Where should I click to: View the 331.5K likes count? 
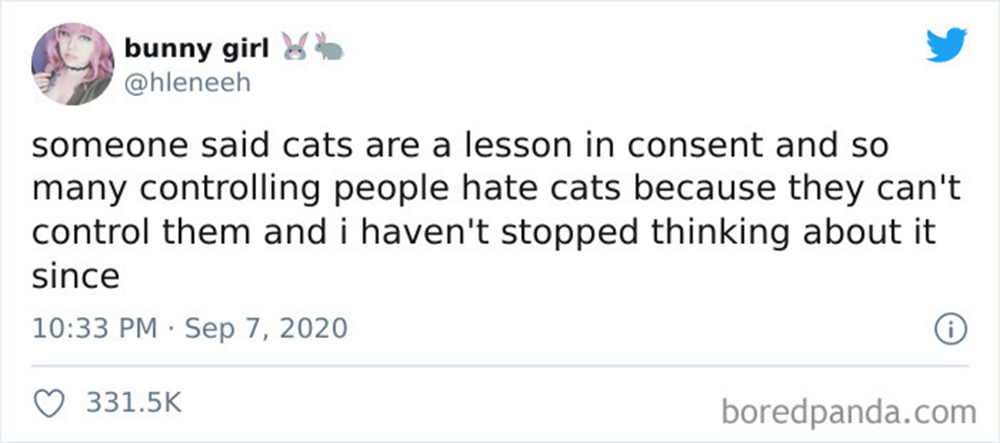click(x=134, y=404)
